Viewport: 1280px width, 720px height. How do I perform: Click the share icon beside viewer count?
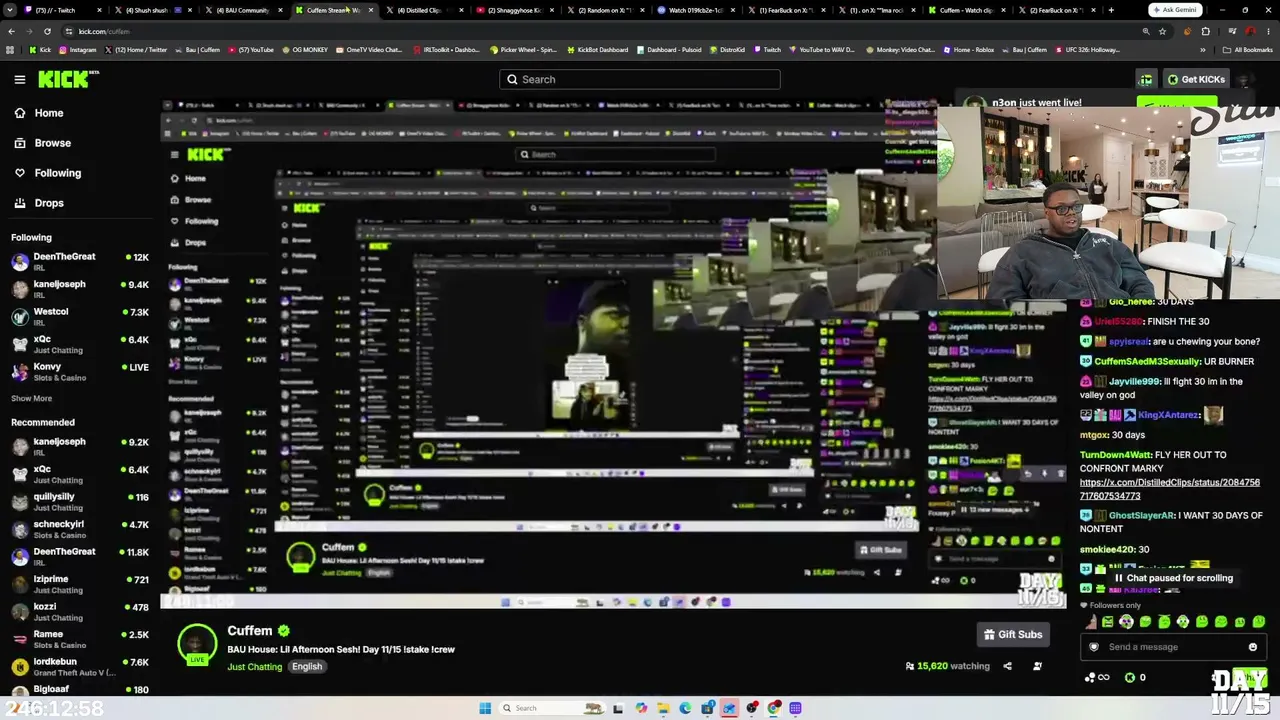click(1007, 666)
